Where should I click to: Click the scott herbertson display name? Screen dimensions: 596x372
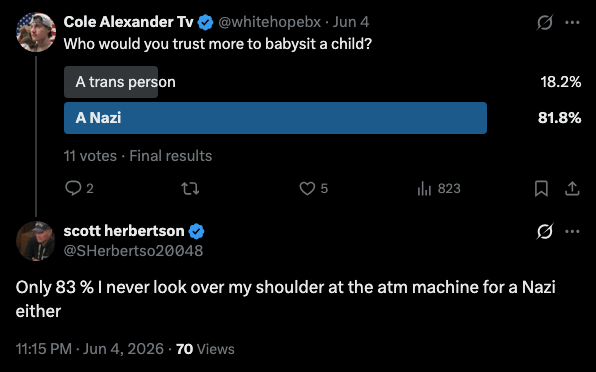pos(124,231)
